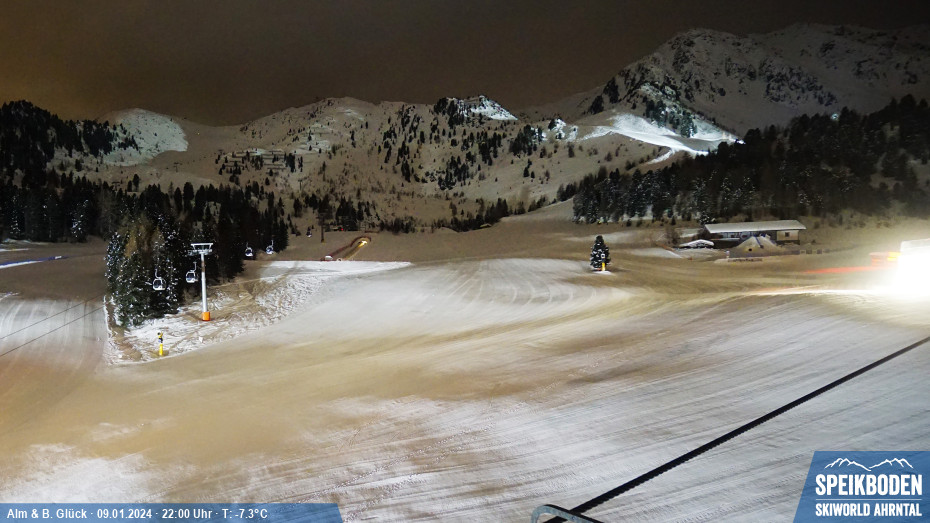Click the illuminated orange light near forest edge
The width and height of the screenshot is (930, 523).
click(x=361, y=242)
